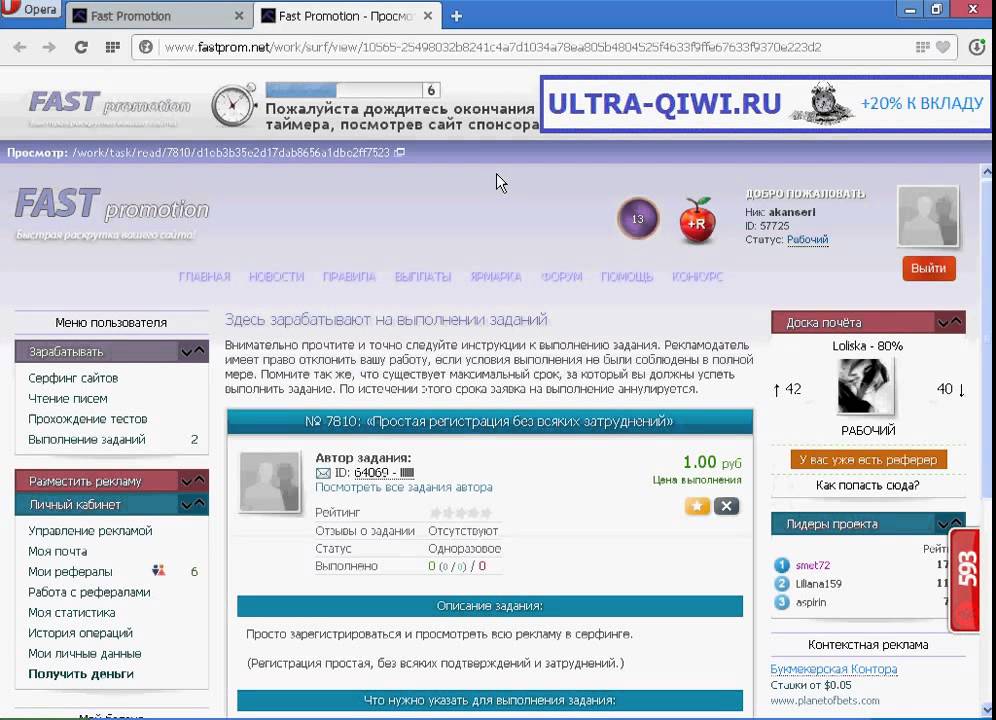
Task: Click the referrals people icon beside Мои рефералы
Action: click(x=159, y=571)
